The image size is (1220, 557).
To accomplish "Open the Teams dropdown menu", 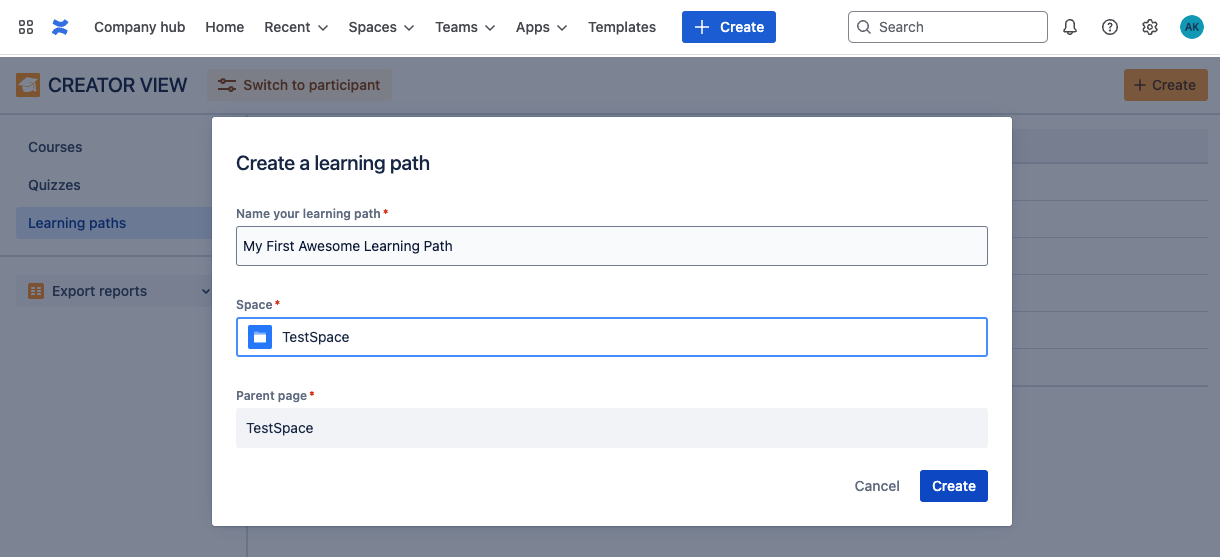I will (x=465, y=27).
